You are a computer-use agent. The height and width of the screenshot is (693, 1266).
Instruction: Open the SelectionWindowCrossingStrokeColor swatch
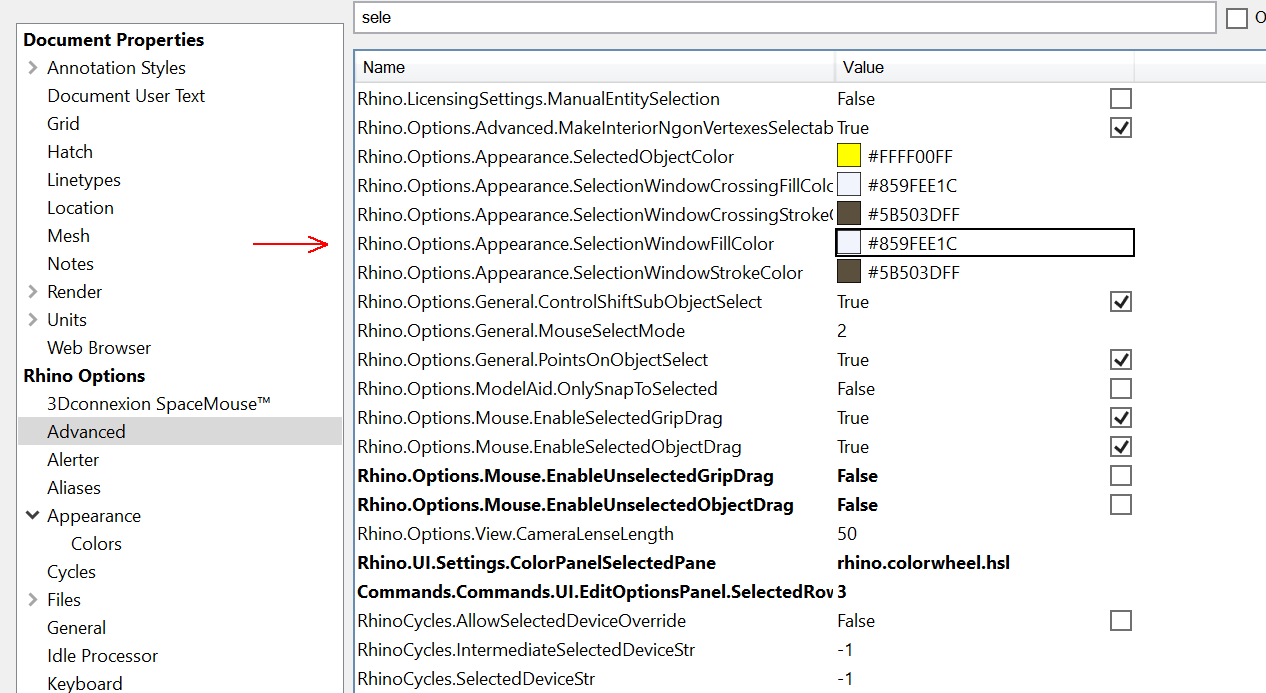click(x=849, y=214)
